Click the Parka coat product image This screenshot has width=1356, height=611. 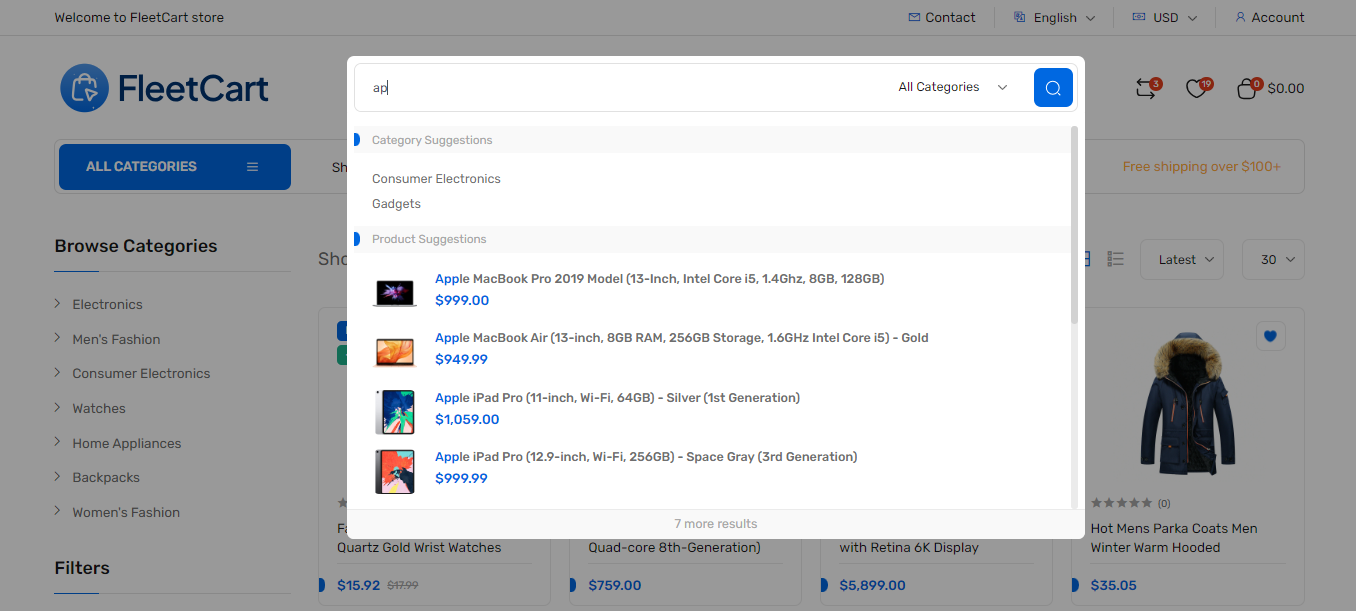(1189, 403)
